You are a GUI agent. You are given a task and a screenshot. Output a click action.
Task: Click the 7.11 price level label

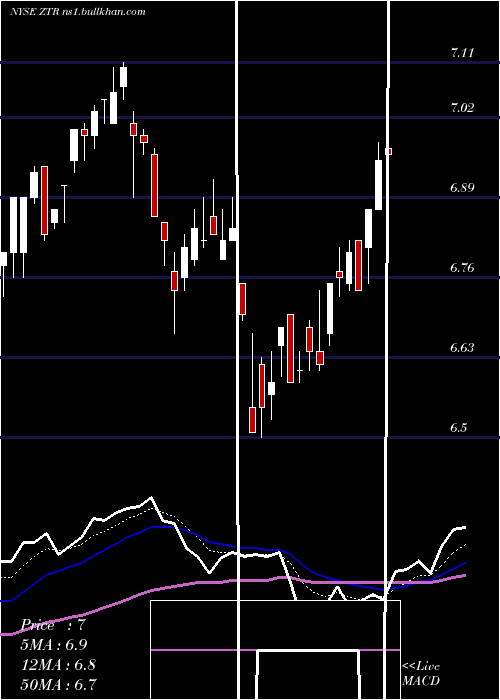coord(462,53)
